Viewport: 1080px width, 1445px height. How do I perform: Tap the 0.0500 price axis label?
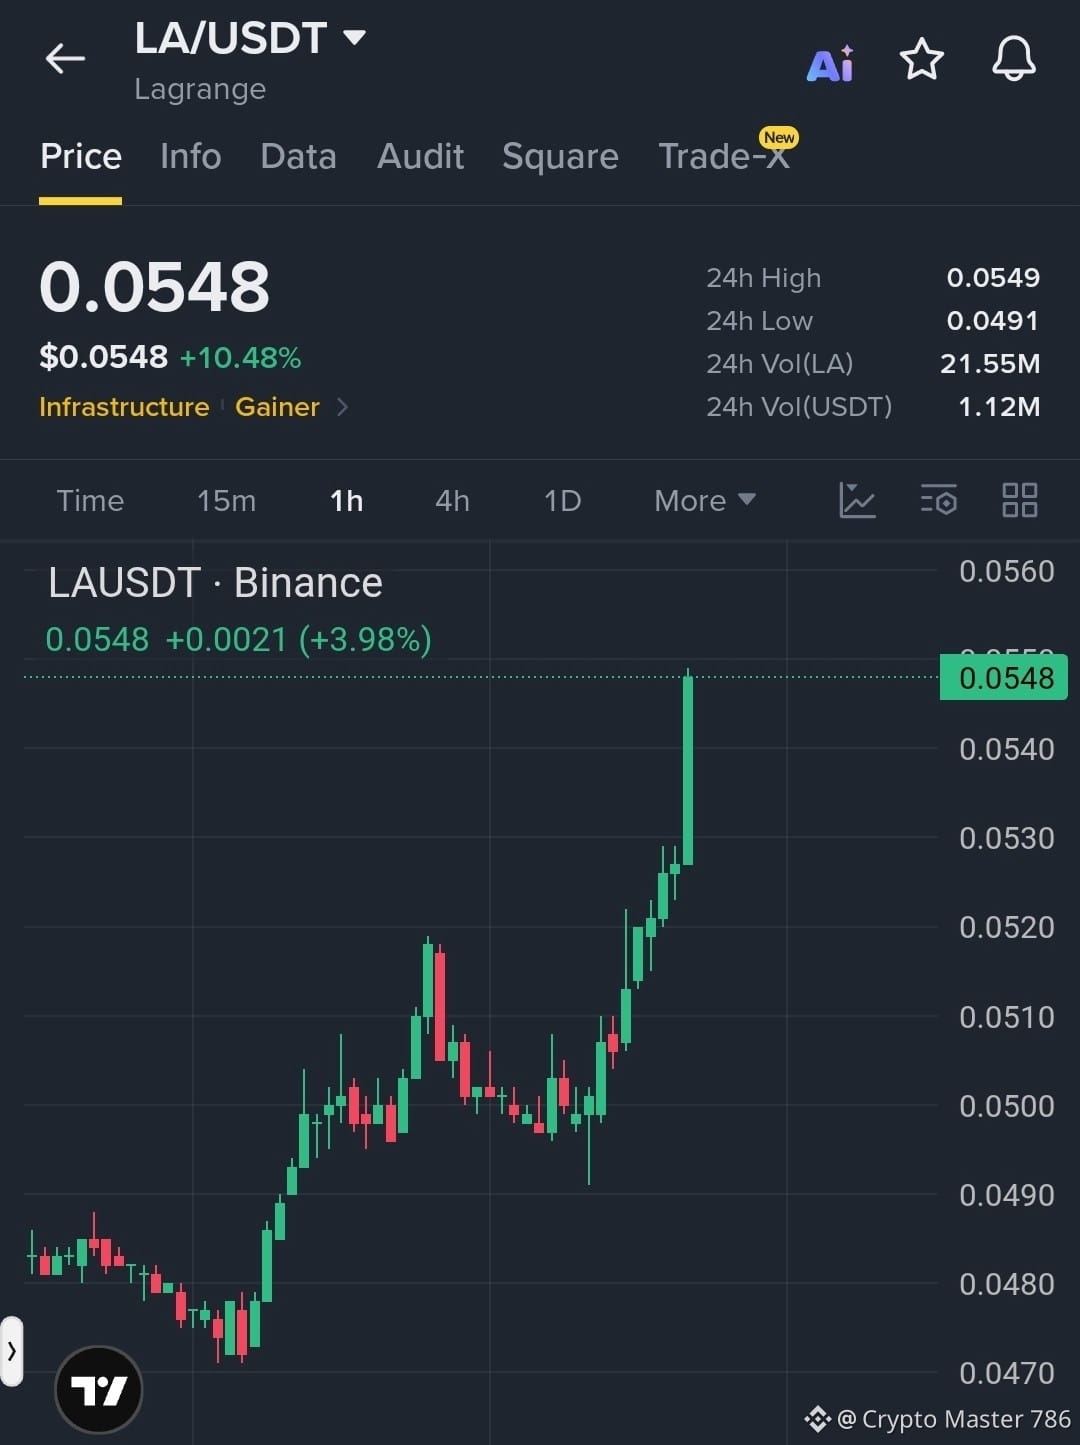pos(1006,1106)
